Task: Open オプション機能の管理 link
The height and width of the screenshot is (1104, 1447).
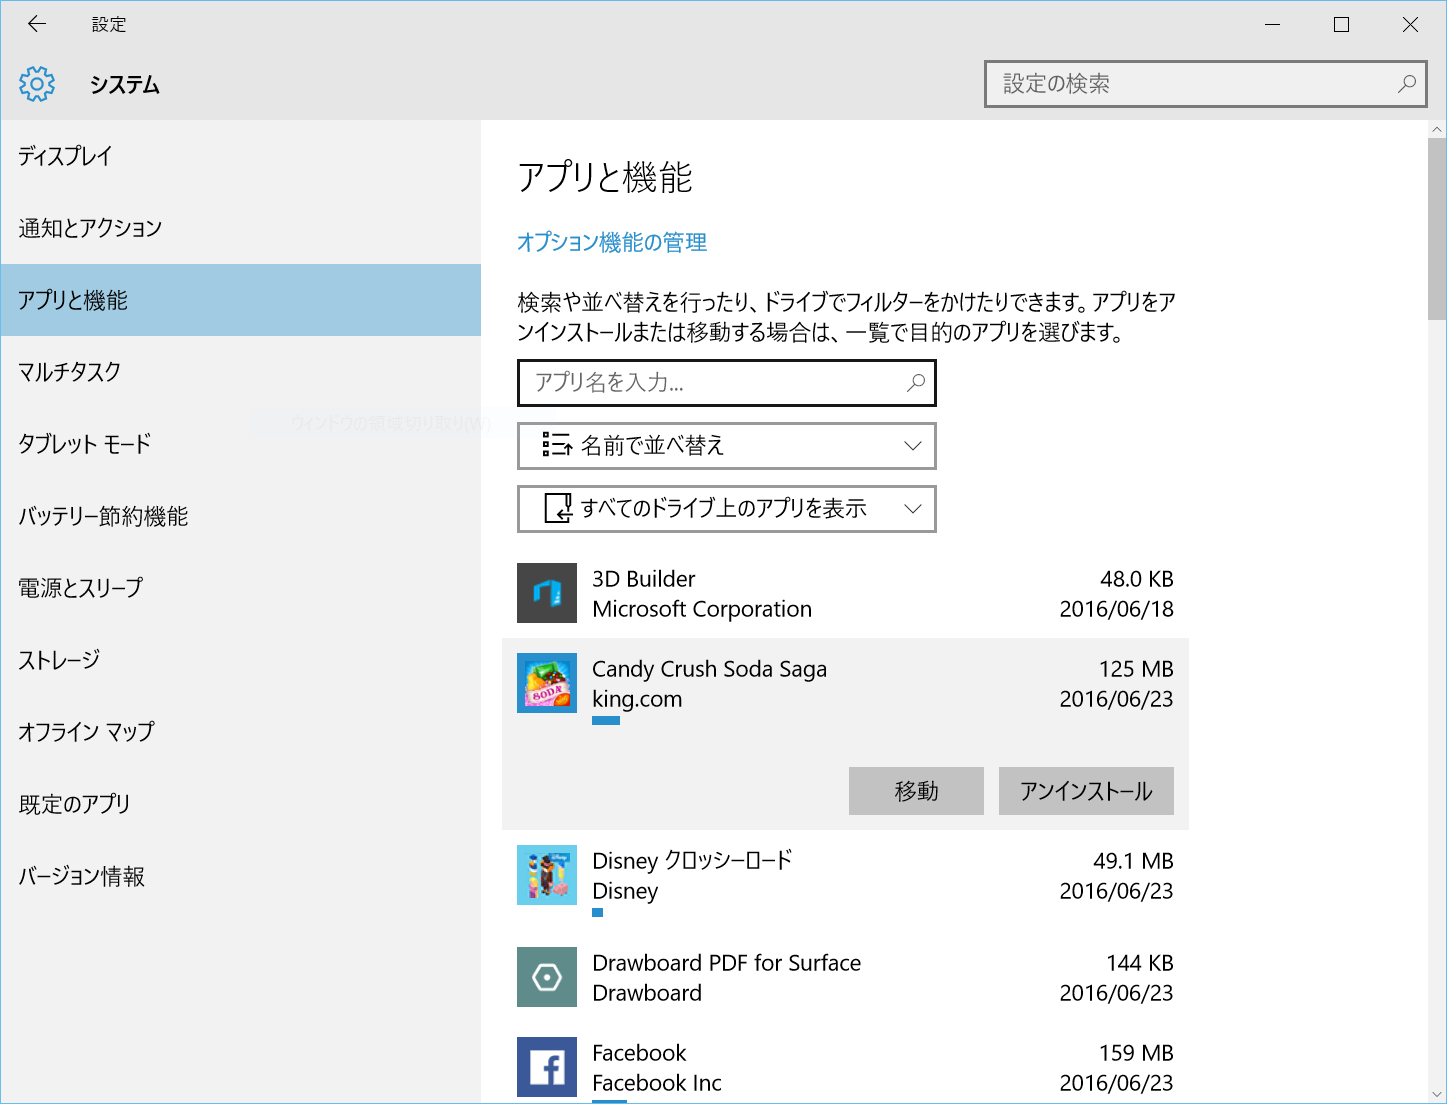Action: click(612, 242)
